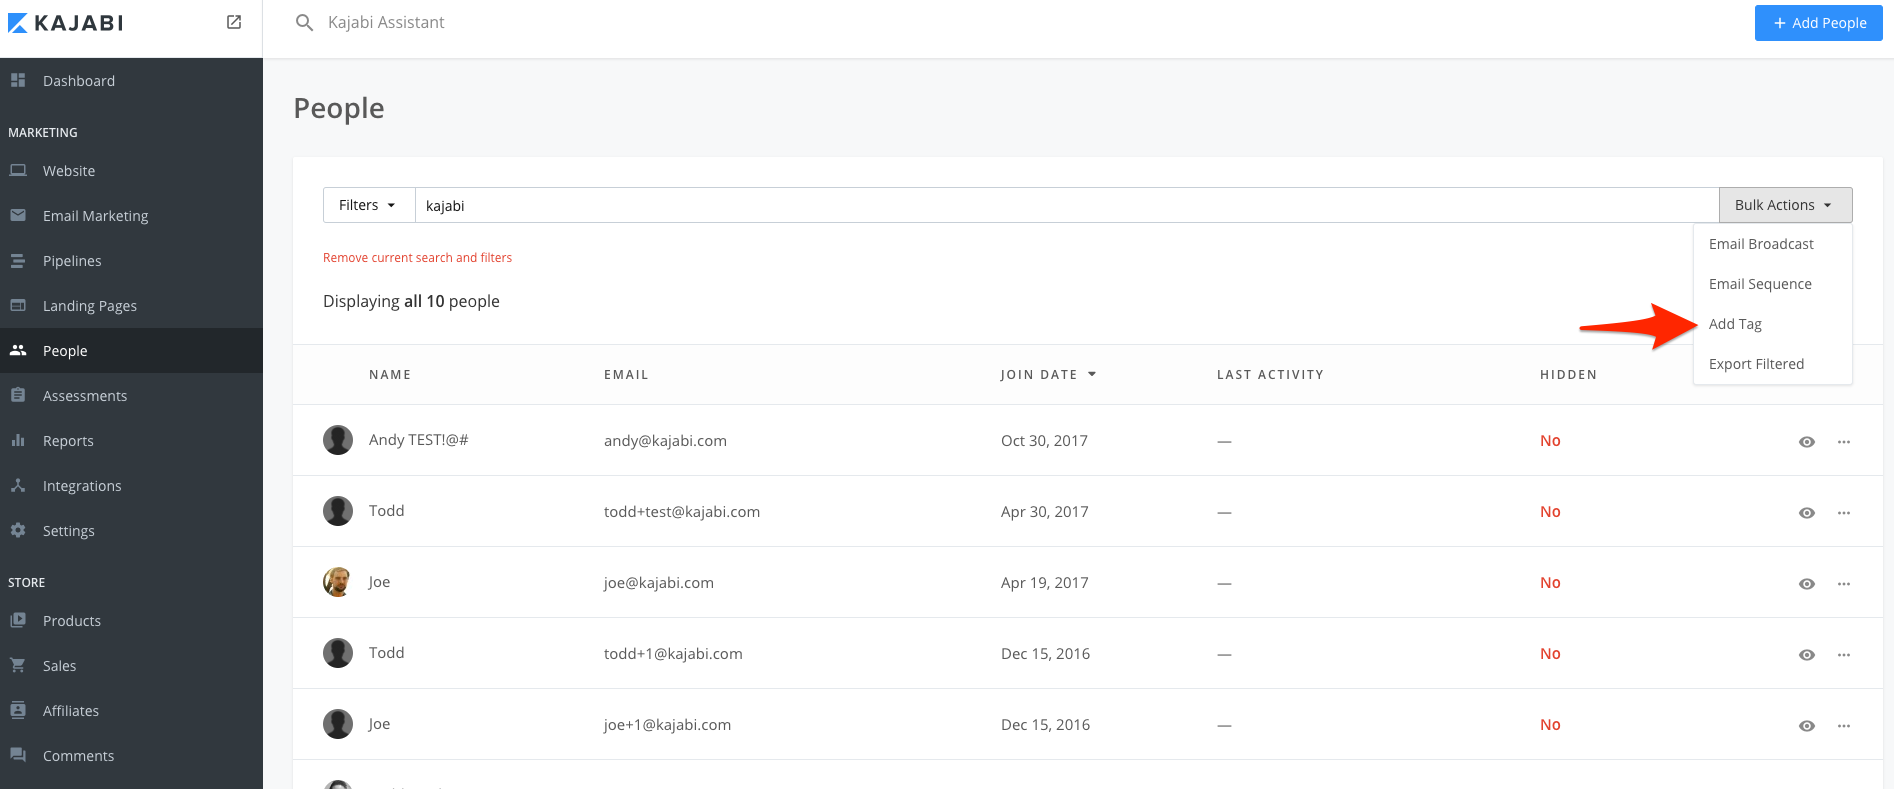Click Hidden value No for joe+1@kajabi.com
This screenshot has width=1894, height=789.
[x=1550, y=725]
